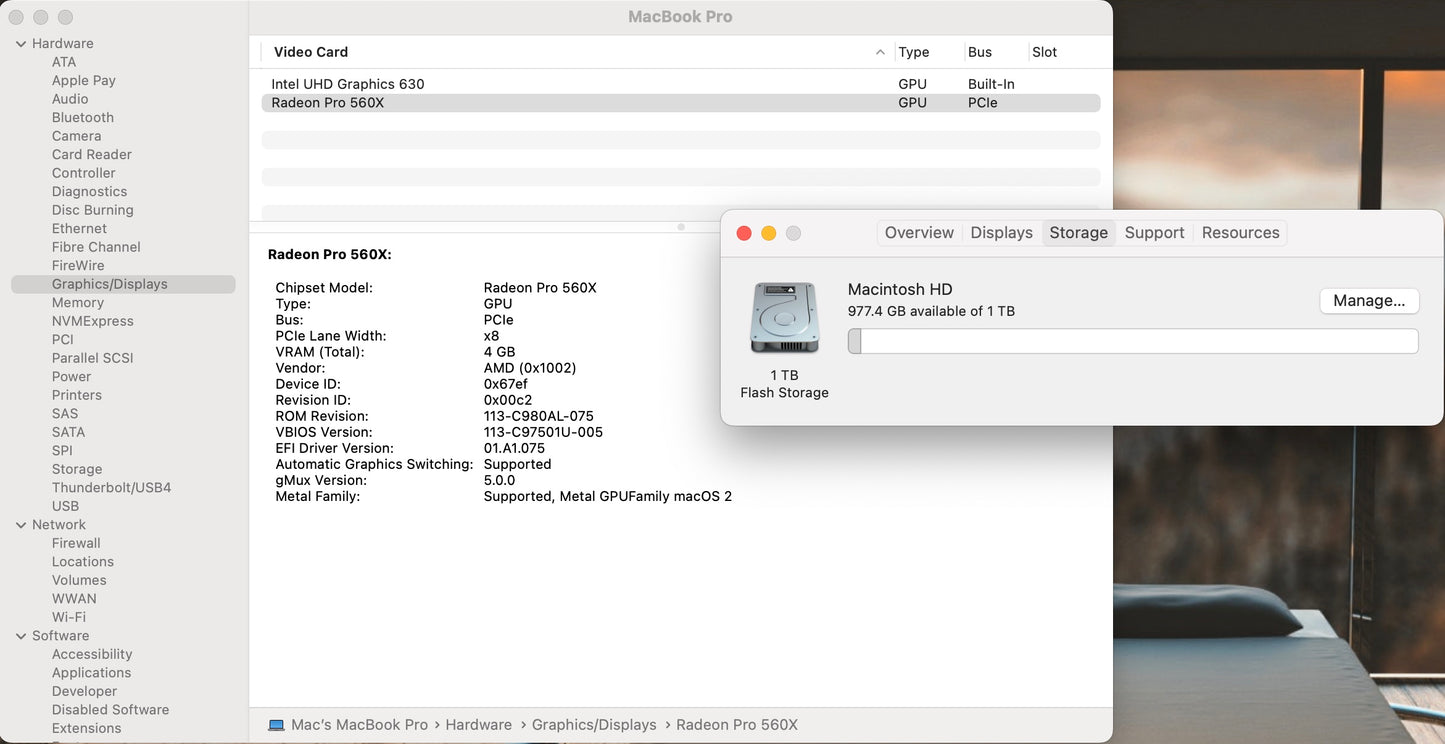This screenshot has width=1445, height=744.
Task: Click the Macintosh HD hard drive icon
Action: click(784, 317)
